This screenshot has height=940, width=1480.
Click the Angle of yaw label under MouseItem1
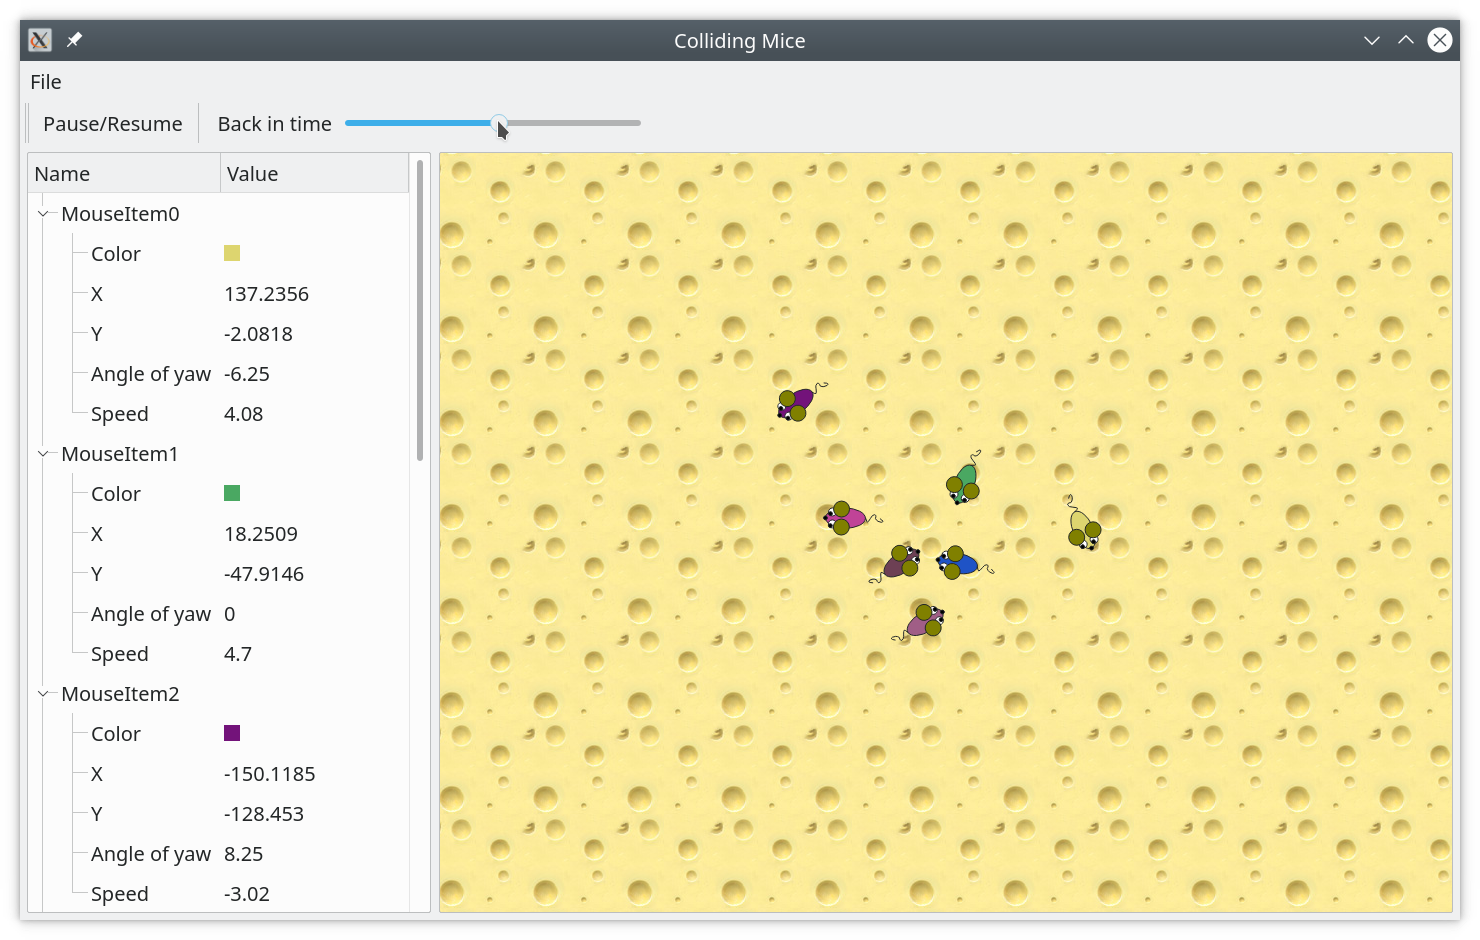151,614
